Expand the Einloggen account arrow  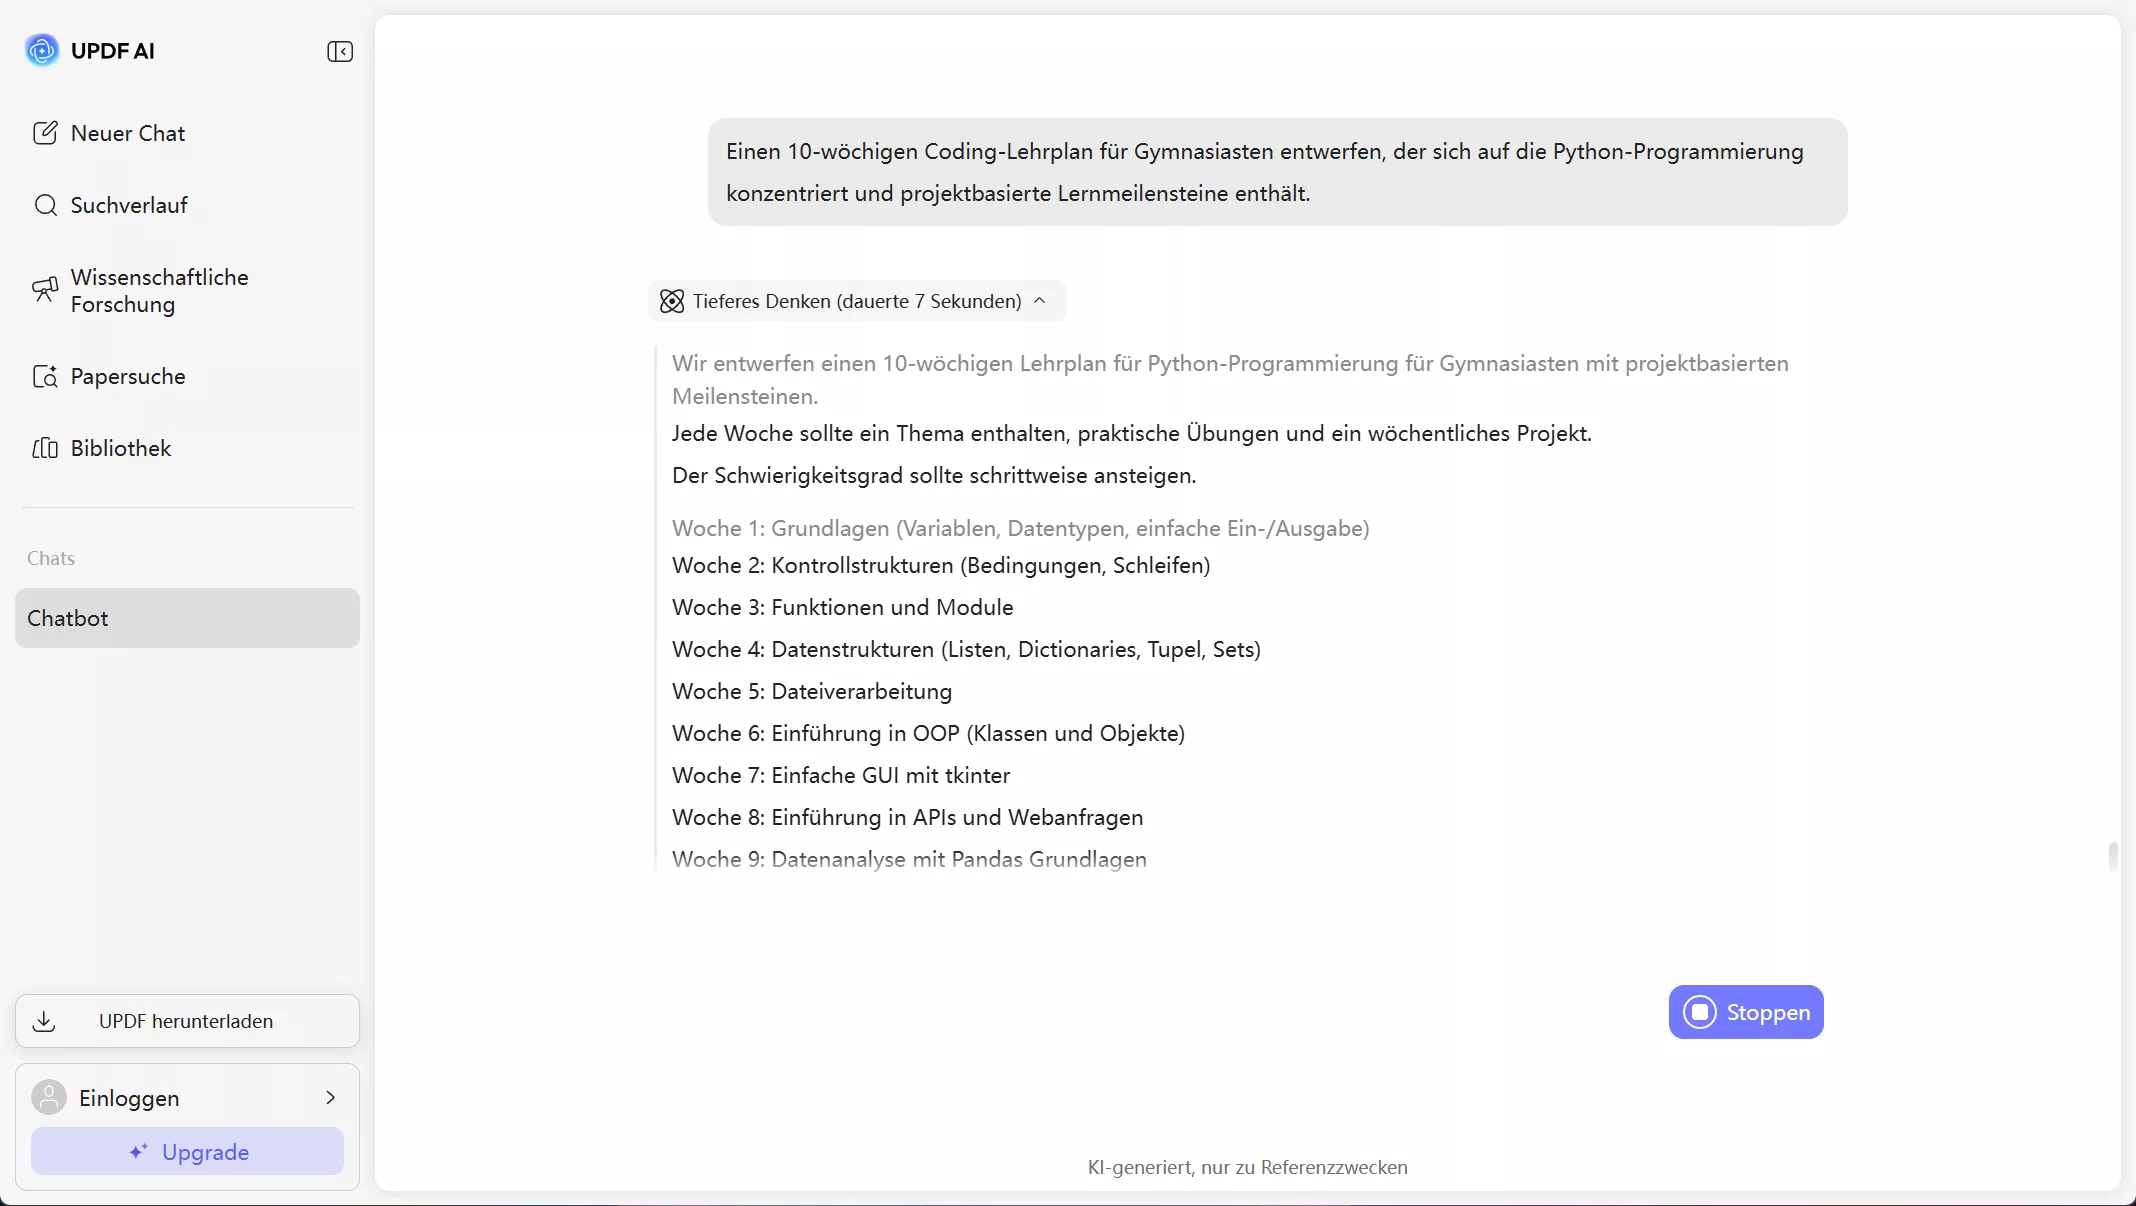coord(331,1097)
